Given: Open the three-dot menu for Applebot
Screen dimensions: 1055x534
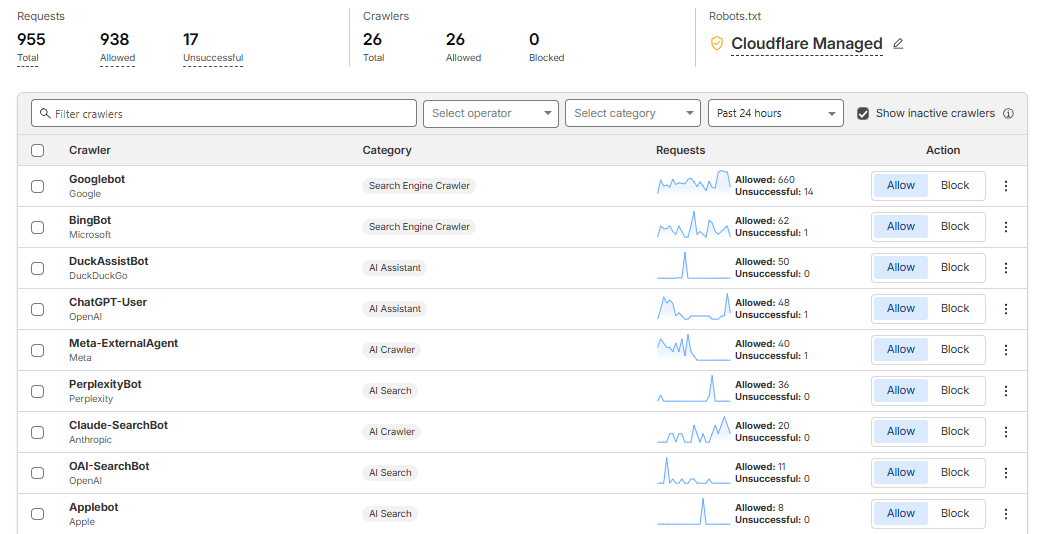Looking at the screenshot, I should tap(1006, 514).
